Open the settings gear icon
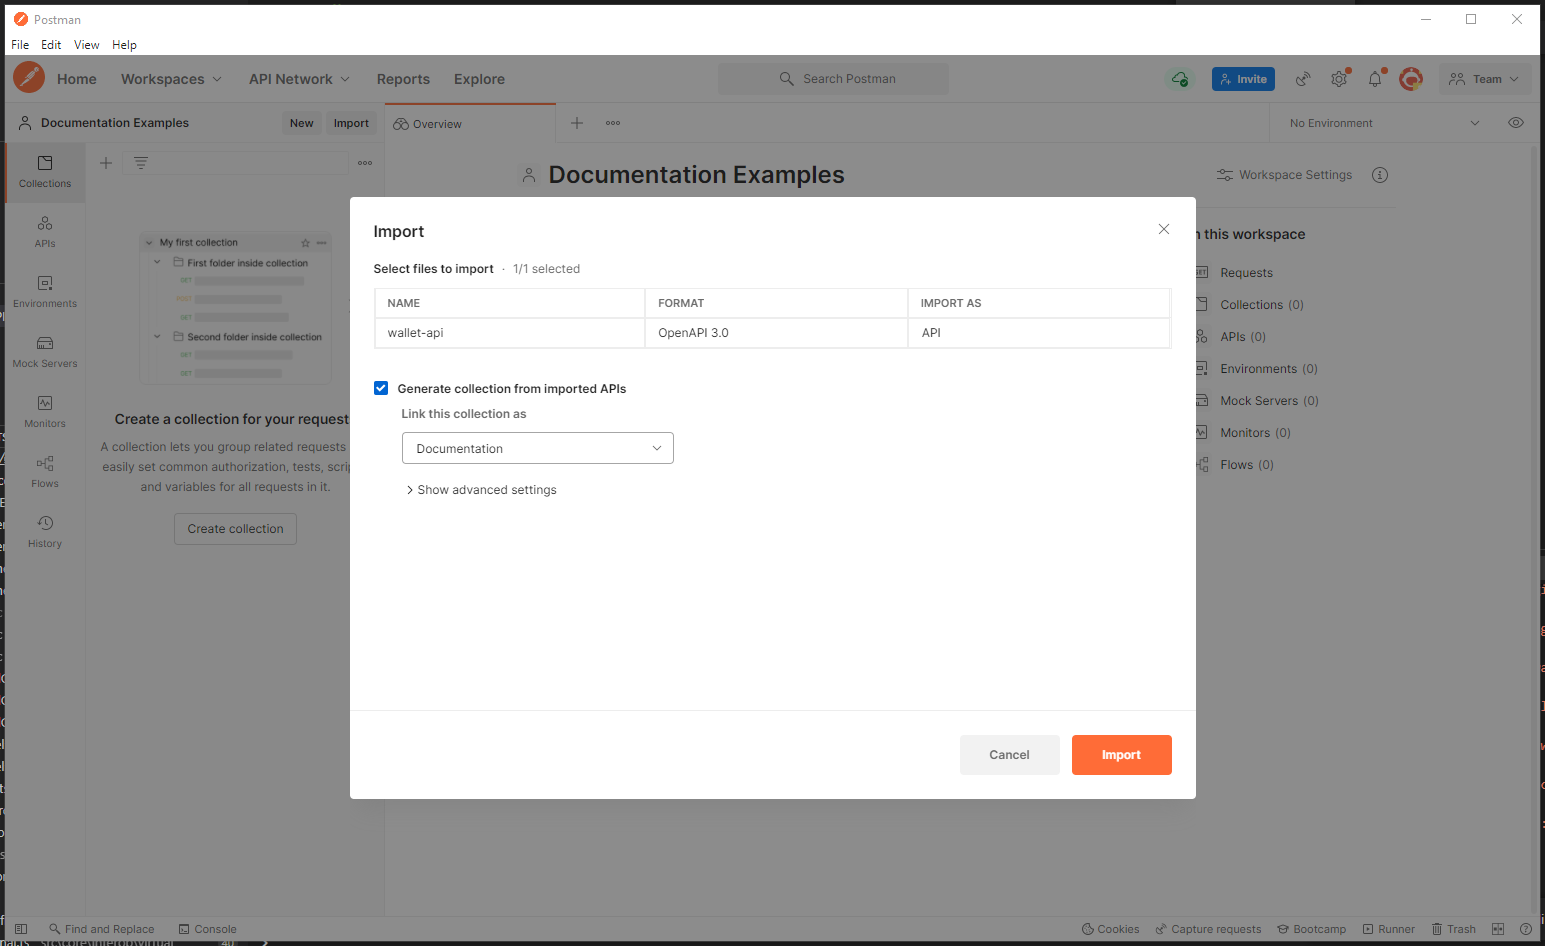The width and height of the screenshot is (1545, 946). pyautogui.click(x=1339, y=79)
